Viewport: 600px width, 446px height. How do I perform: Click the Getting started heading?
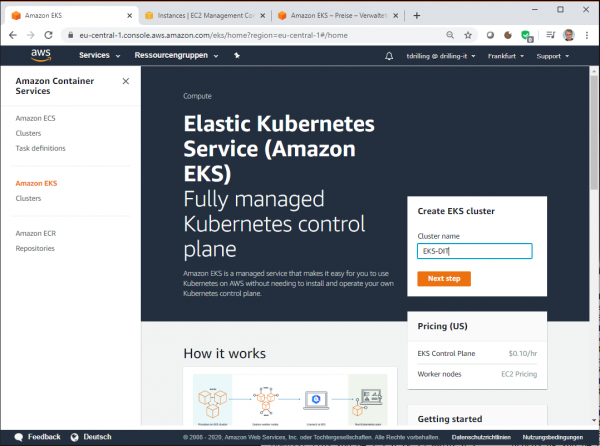tap(450, 419)
